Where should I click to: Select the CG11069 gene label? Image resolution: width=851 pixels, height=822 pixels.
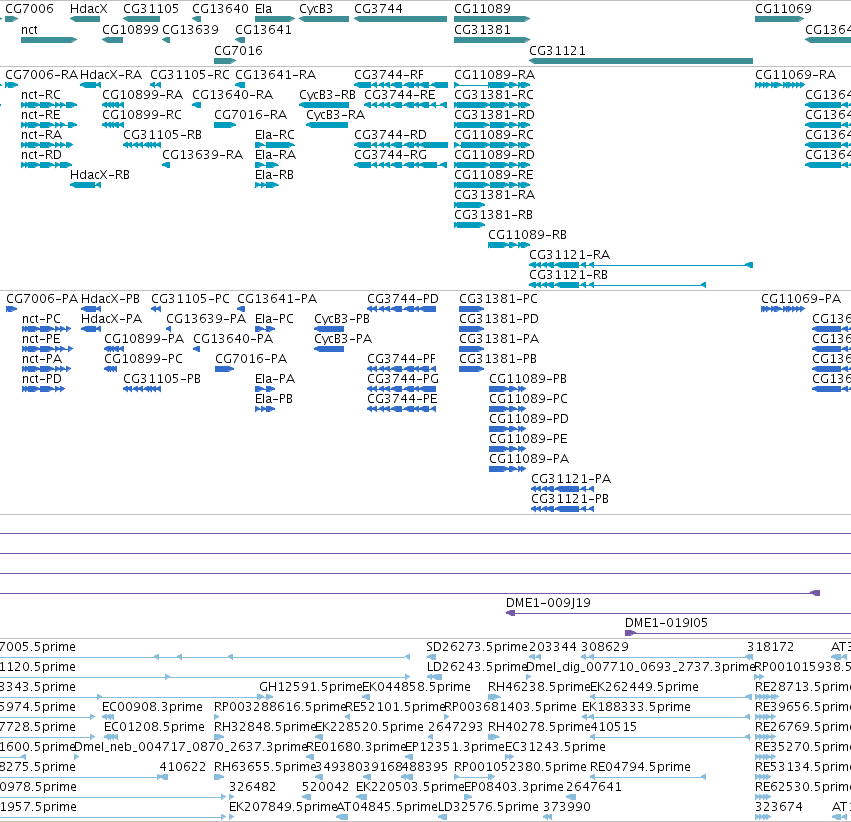783,9
